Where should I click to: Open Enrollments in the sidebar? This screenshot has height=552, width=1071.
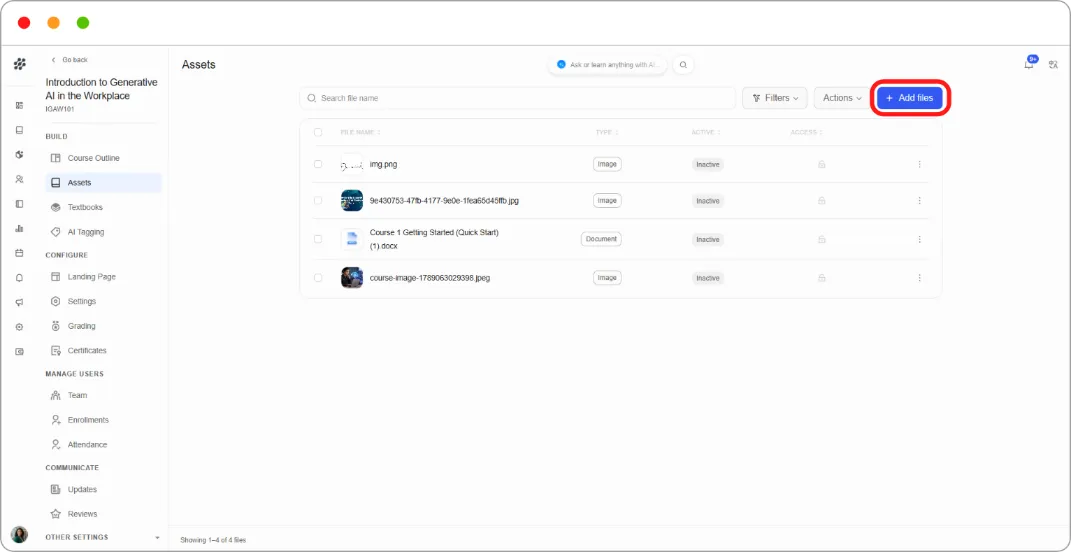pyautogui.click(x=103, y=420)
